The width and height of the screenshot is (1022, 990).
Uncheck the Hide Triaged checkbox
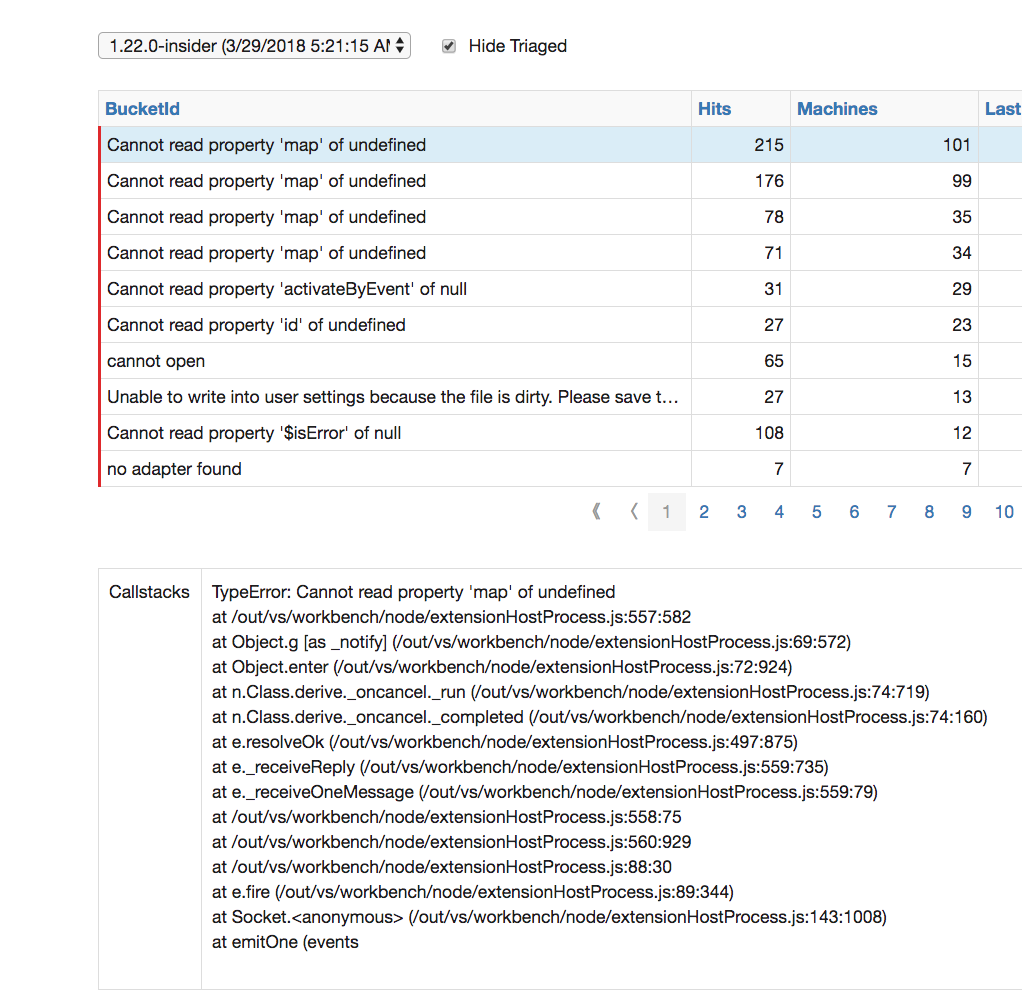click(x=446, y=45)
